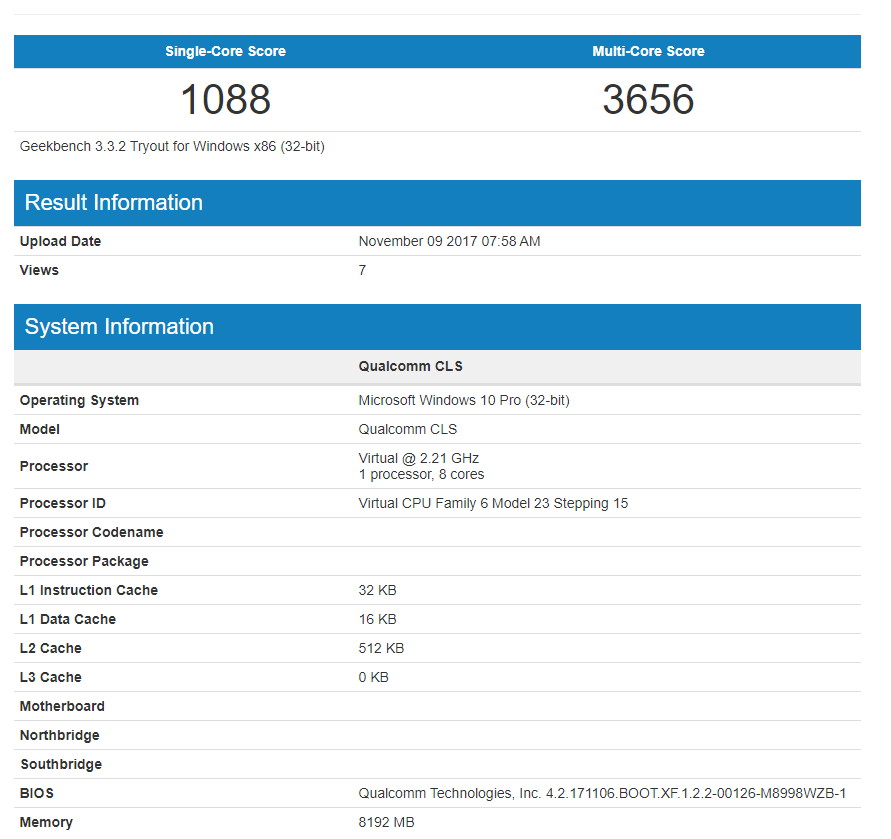This screenshot has height=839, width=891.
Task: Click the L2 Cache label
Action: point(51,649)
